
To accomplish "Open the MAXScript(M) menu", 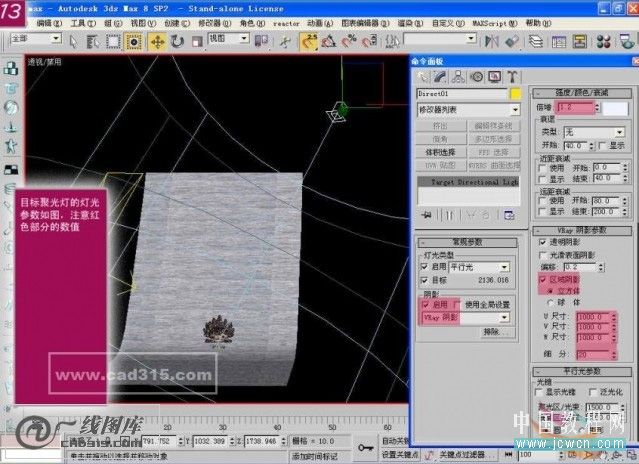I will tap(495, 23).
